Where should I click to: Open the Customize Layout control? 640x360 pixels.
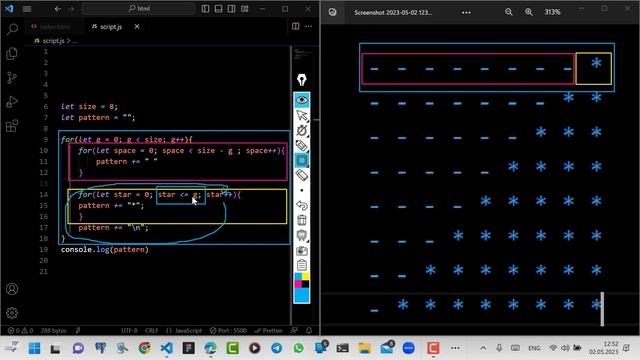pos(244,9)
